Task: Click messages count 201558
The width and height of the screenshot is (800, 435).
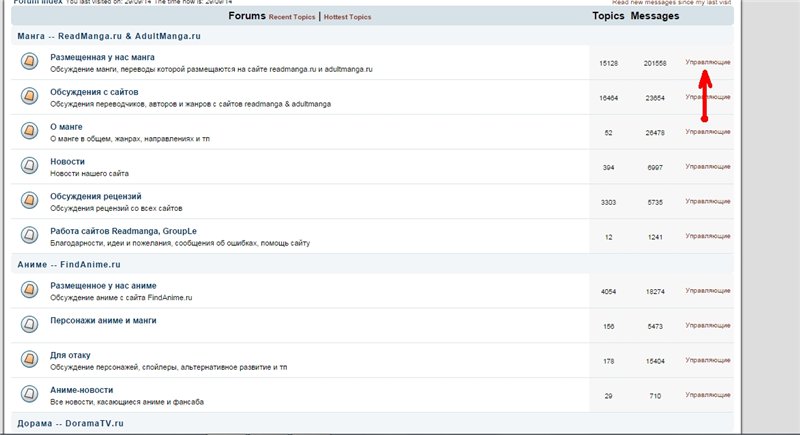Action: coord(655,63)
